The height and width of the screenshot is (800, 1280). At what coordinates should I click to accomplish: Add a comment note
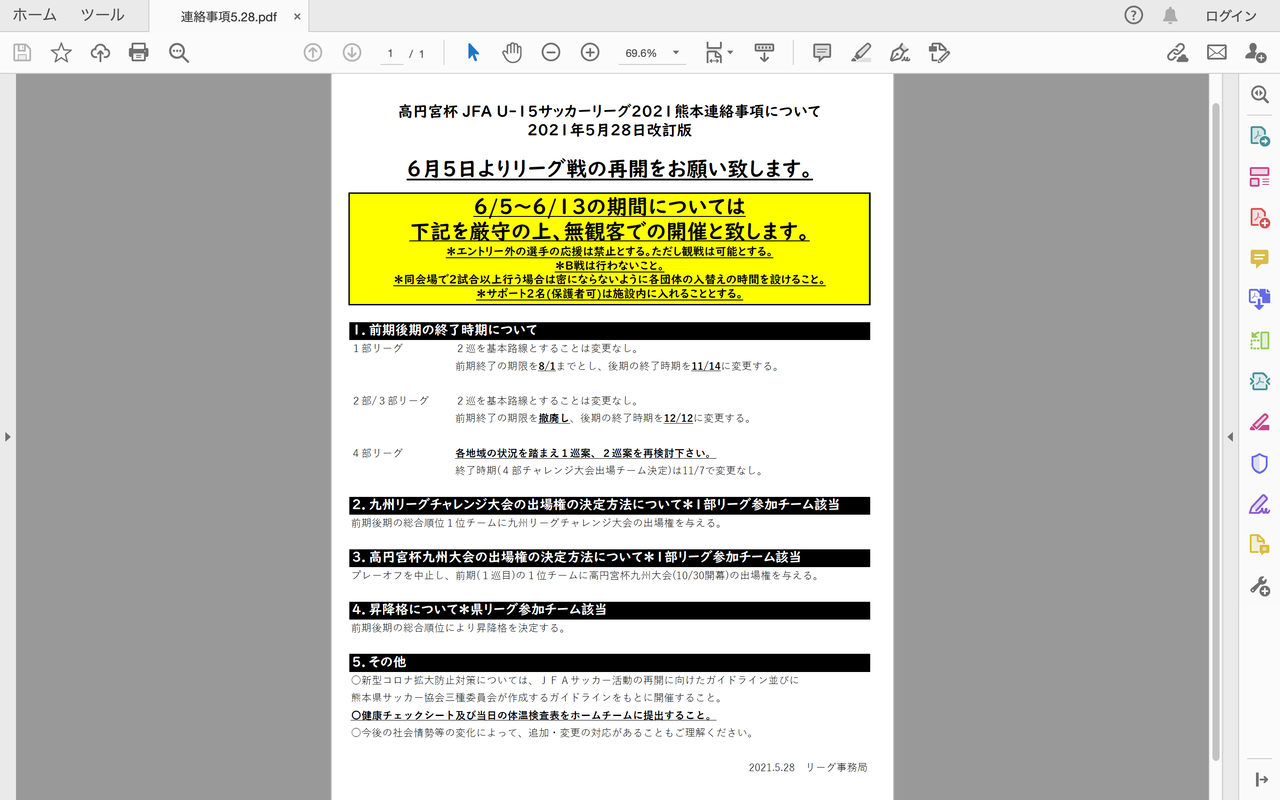pyautogui.click(x=822, y=53)
